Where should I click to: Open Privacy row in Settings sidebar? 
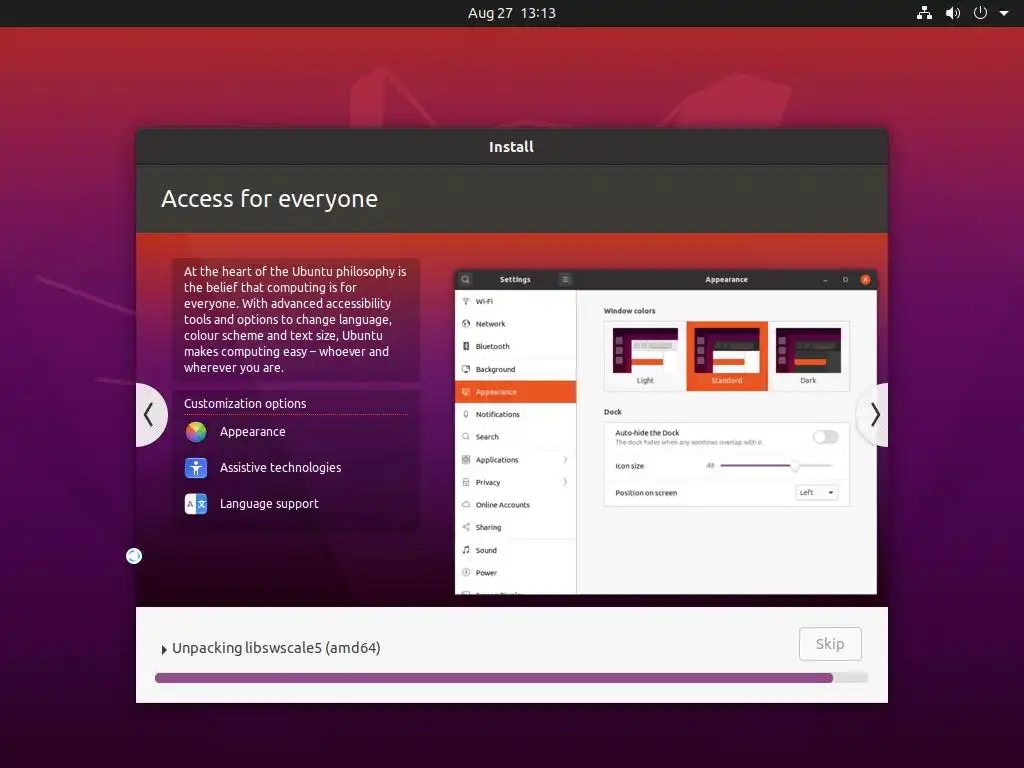(515, 483)
